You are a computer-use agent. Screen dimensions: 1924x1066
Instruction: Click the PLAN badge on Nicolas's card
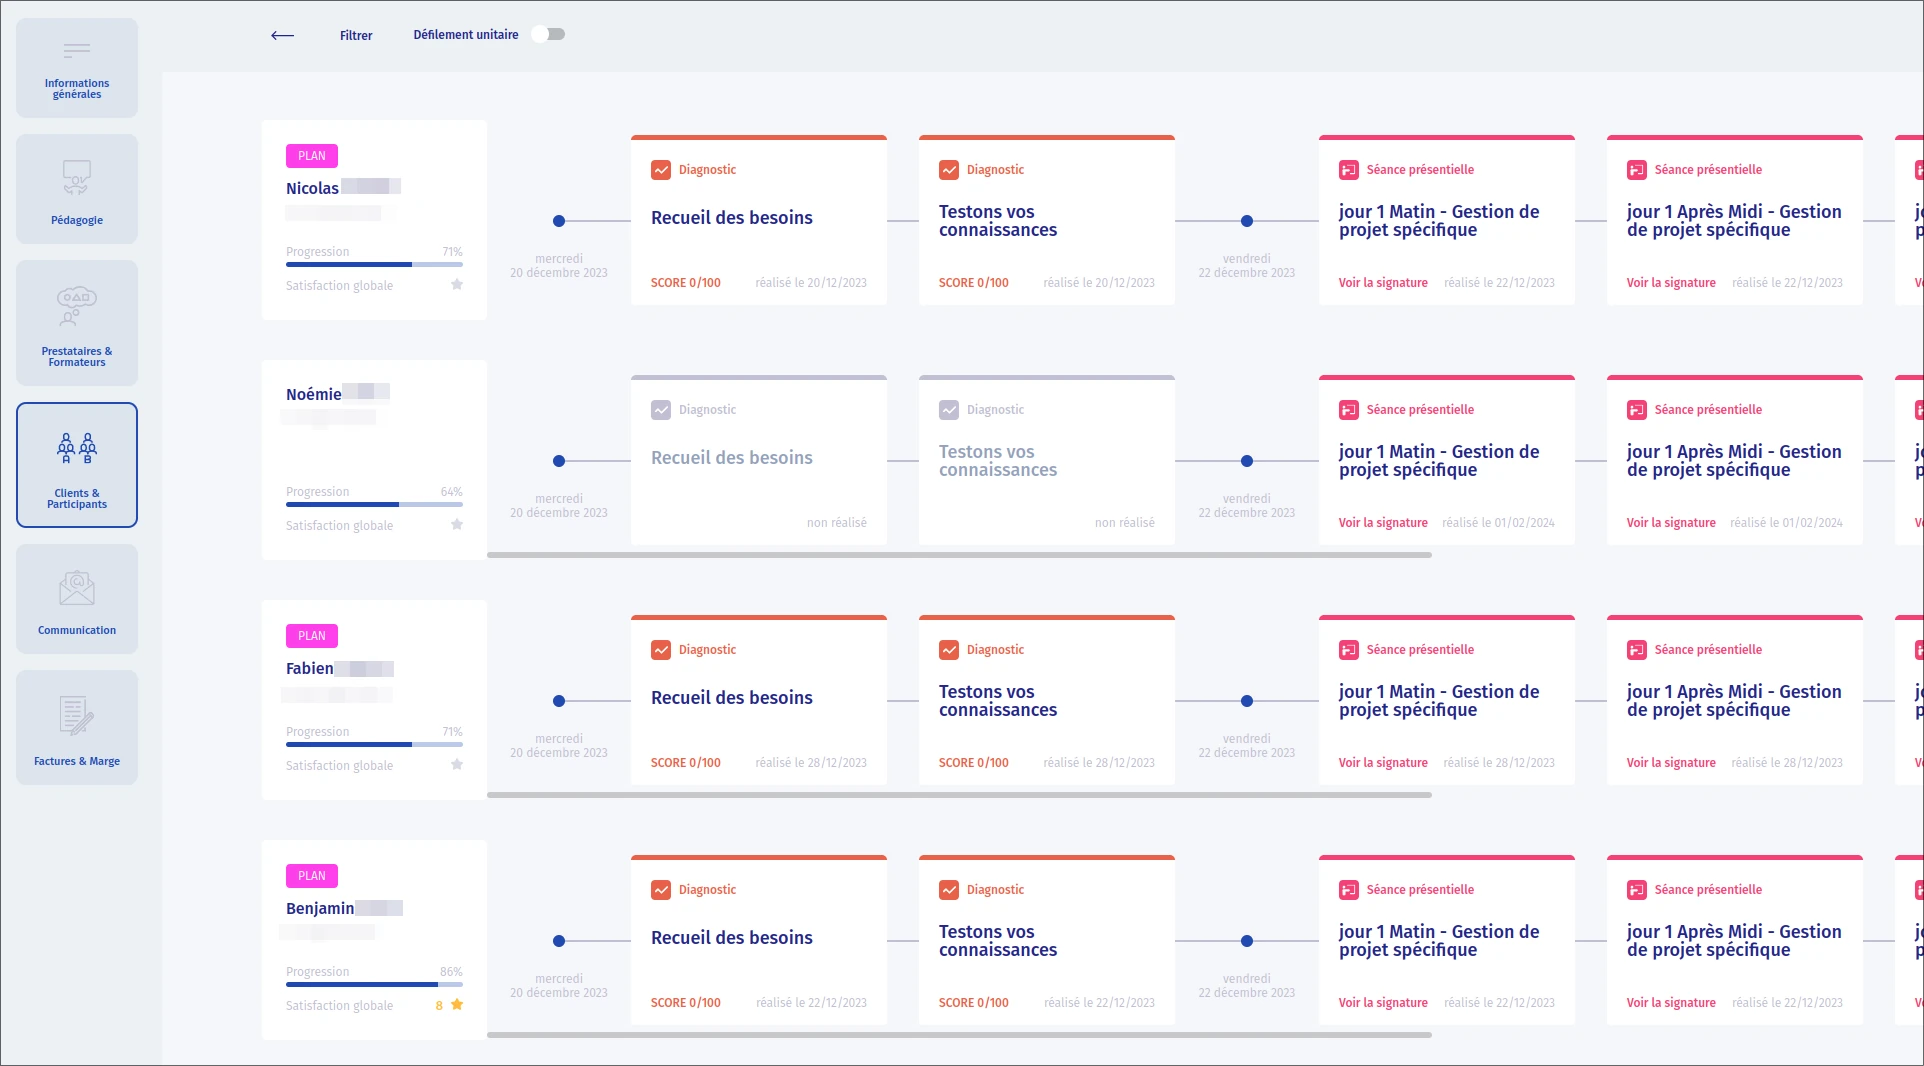(312, 156)
